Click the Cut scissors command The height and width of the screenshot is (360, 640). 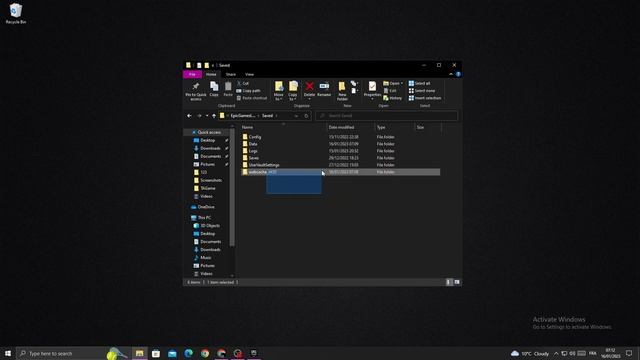pyautogui.click(x=243, y=83)
